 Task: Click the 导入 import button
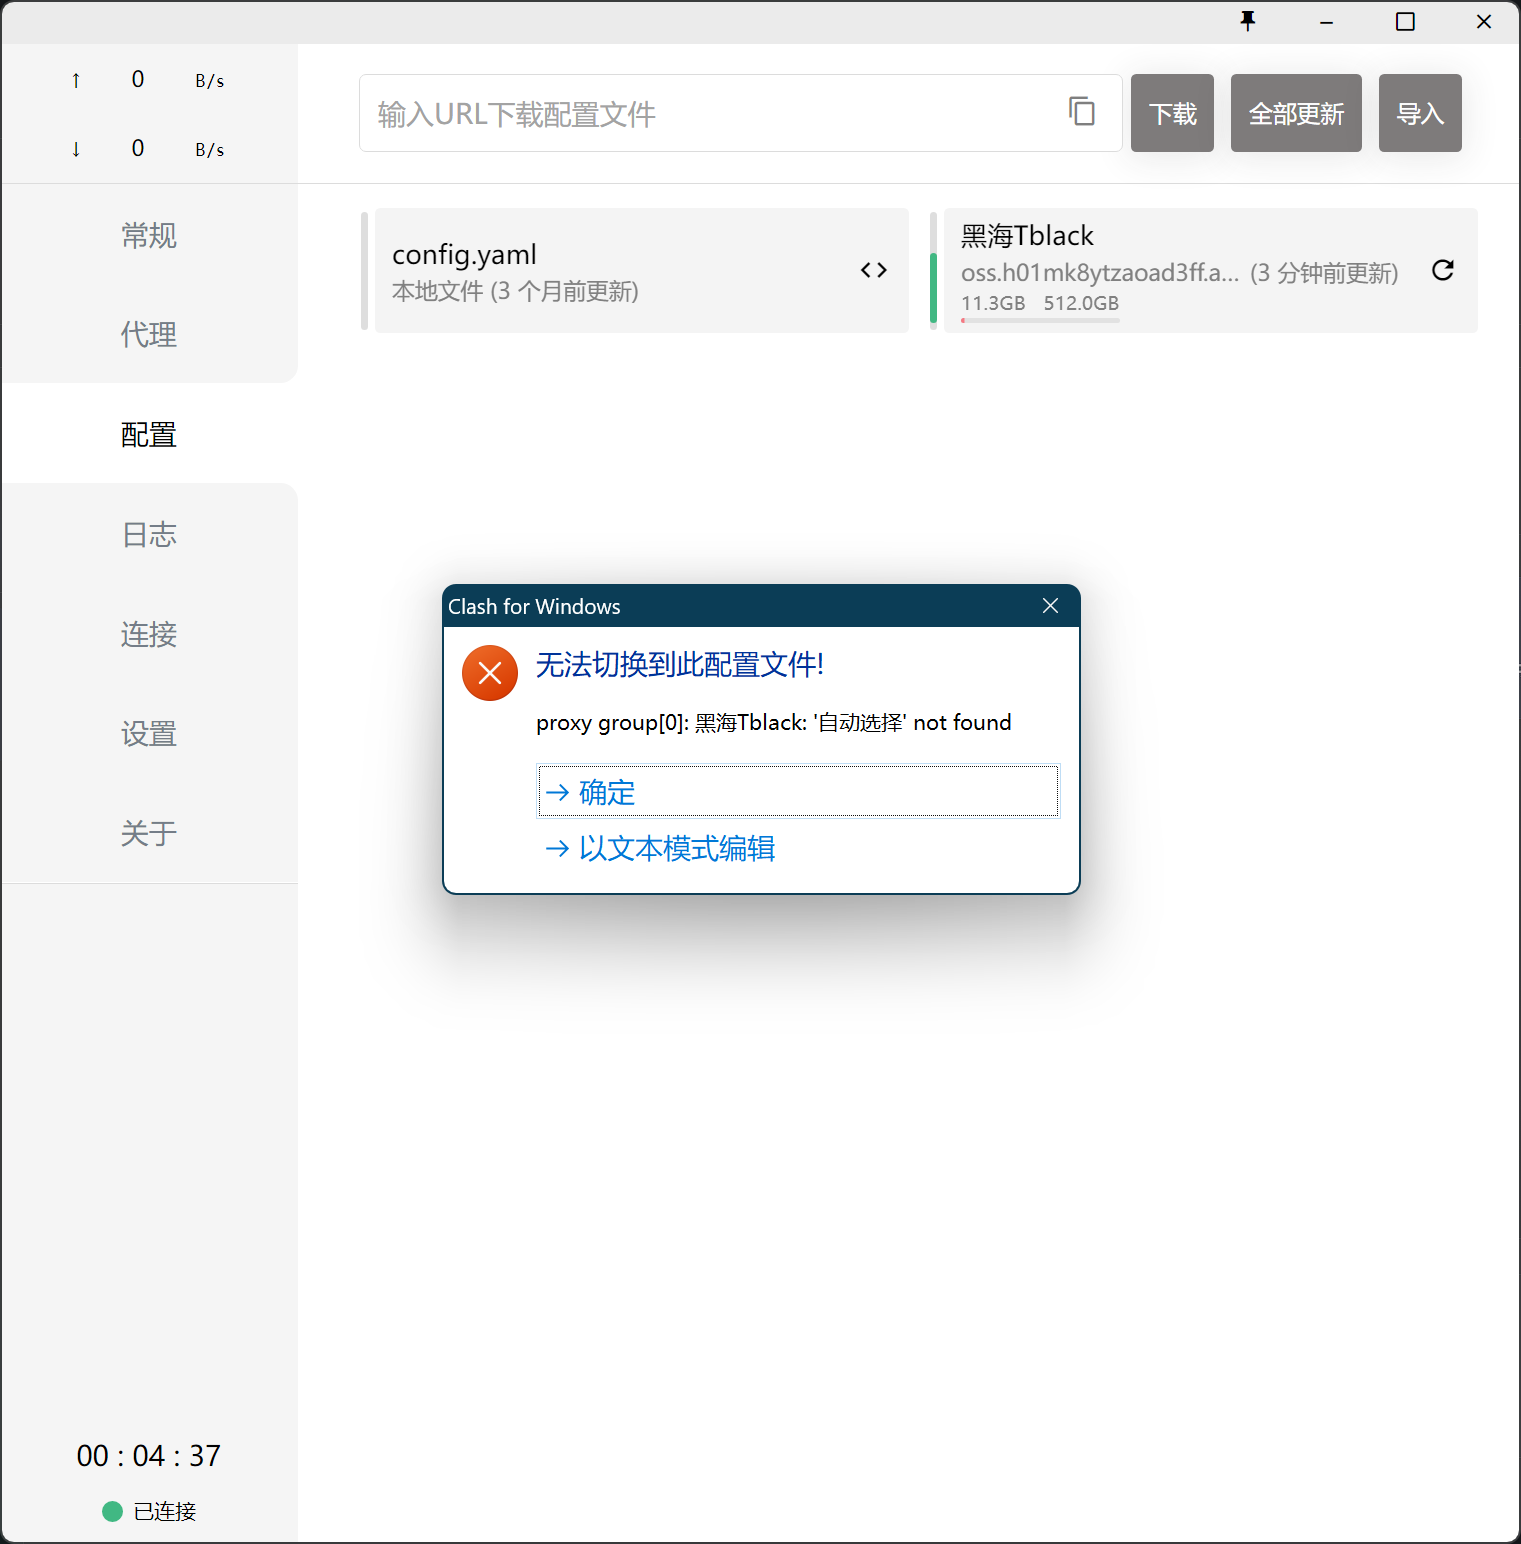click(x=1419, y=114)
